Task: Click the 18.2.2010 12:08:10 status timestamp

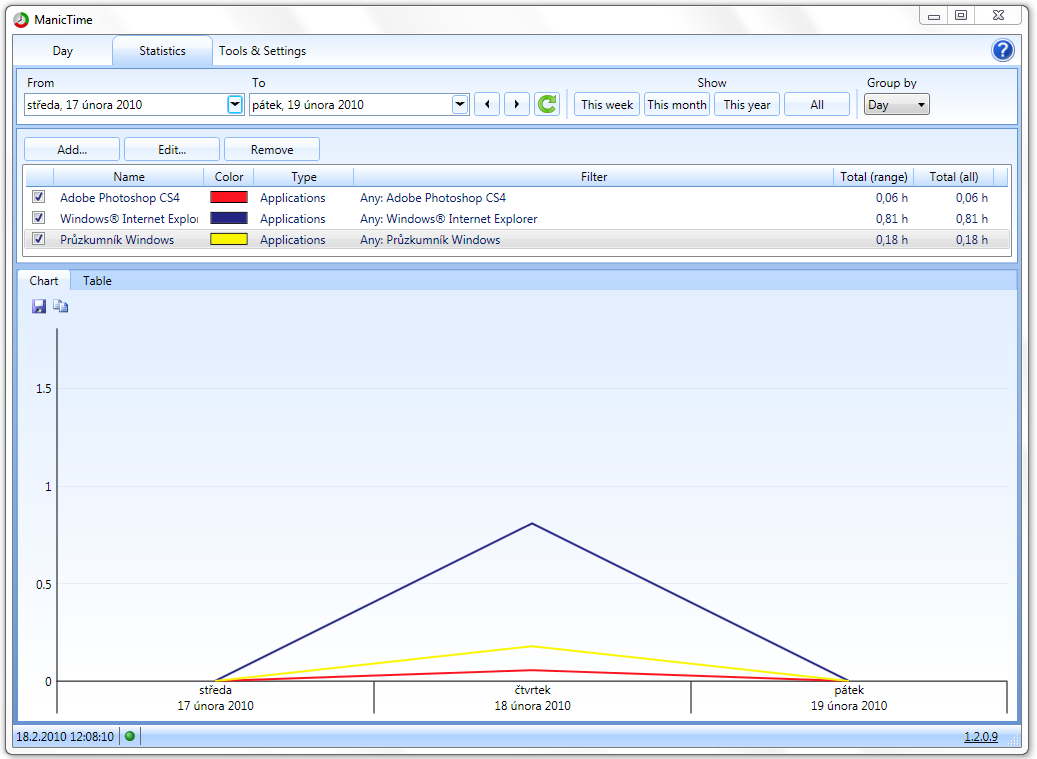Action: [x=65, y=737]
